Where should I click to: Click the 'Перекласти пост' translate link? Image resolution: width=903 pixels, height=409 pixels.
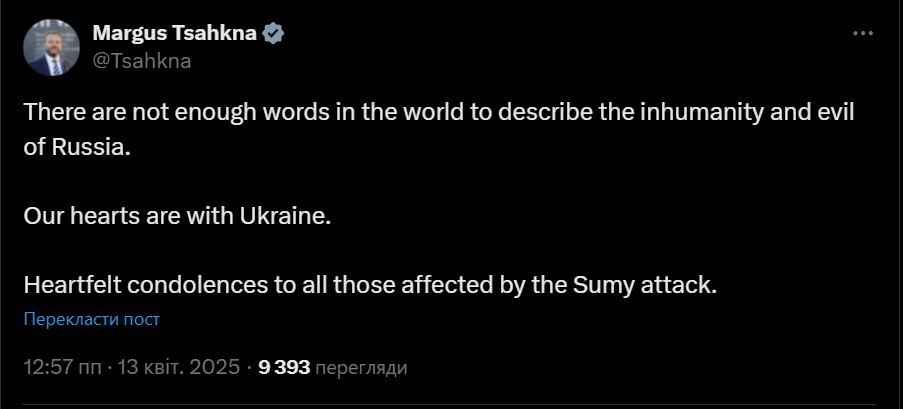point(92,319)
